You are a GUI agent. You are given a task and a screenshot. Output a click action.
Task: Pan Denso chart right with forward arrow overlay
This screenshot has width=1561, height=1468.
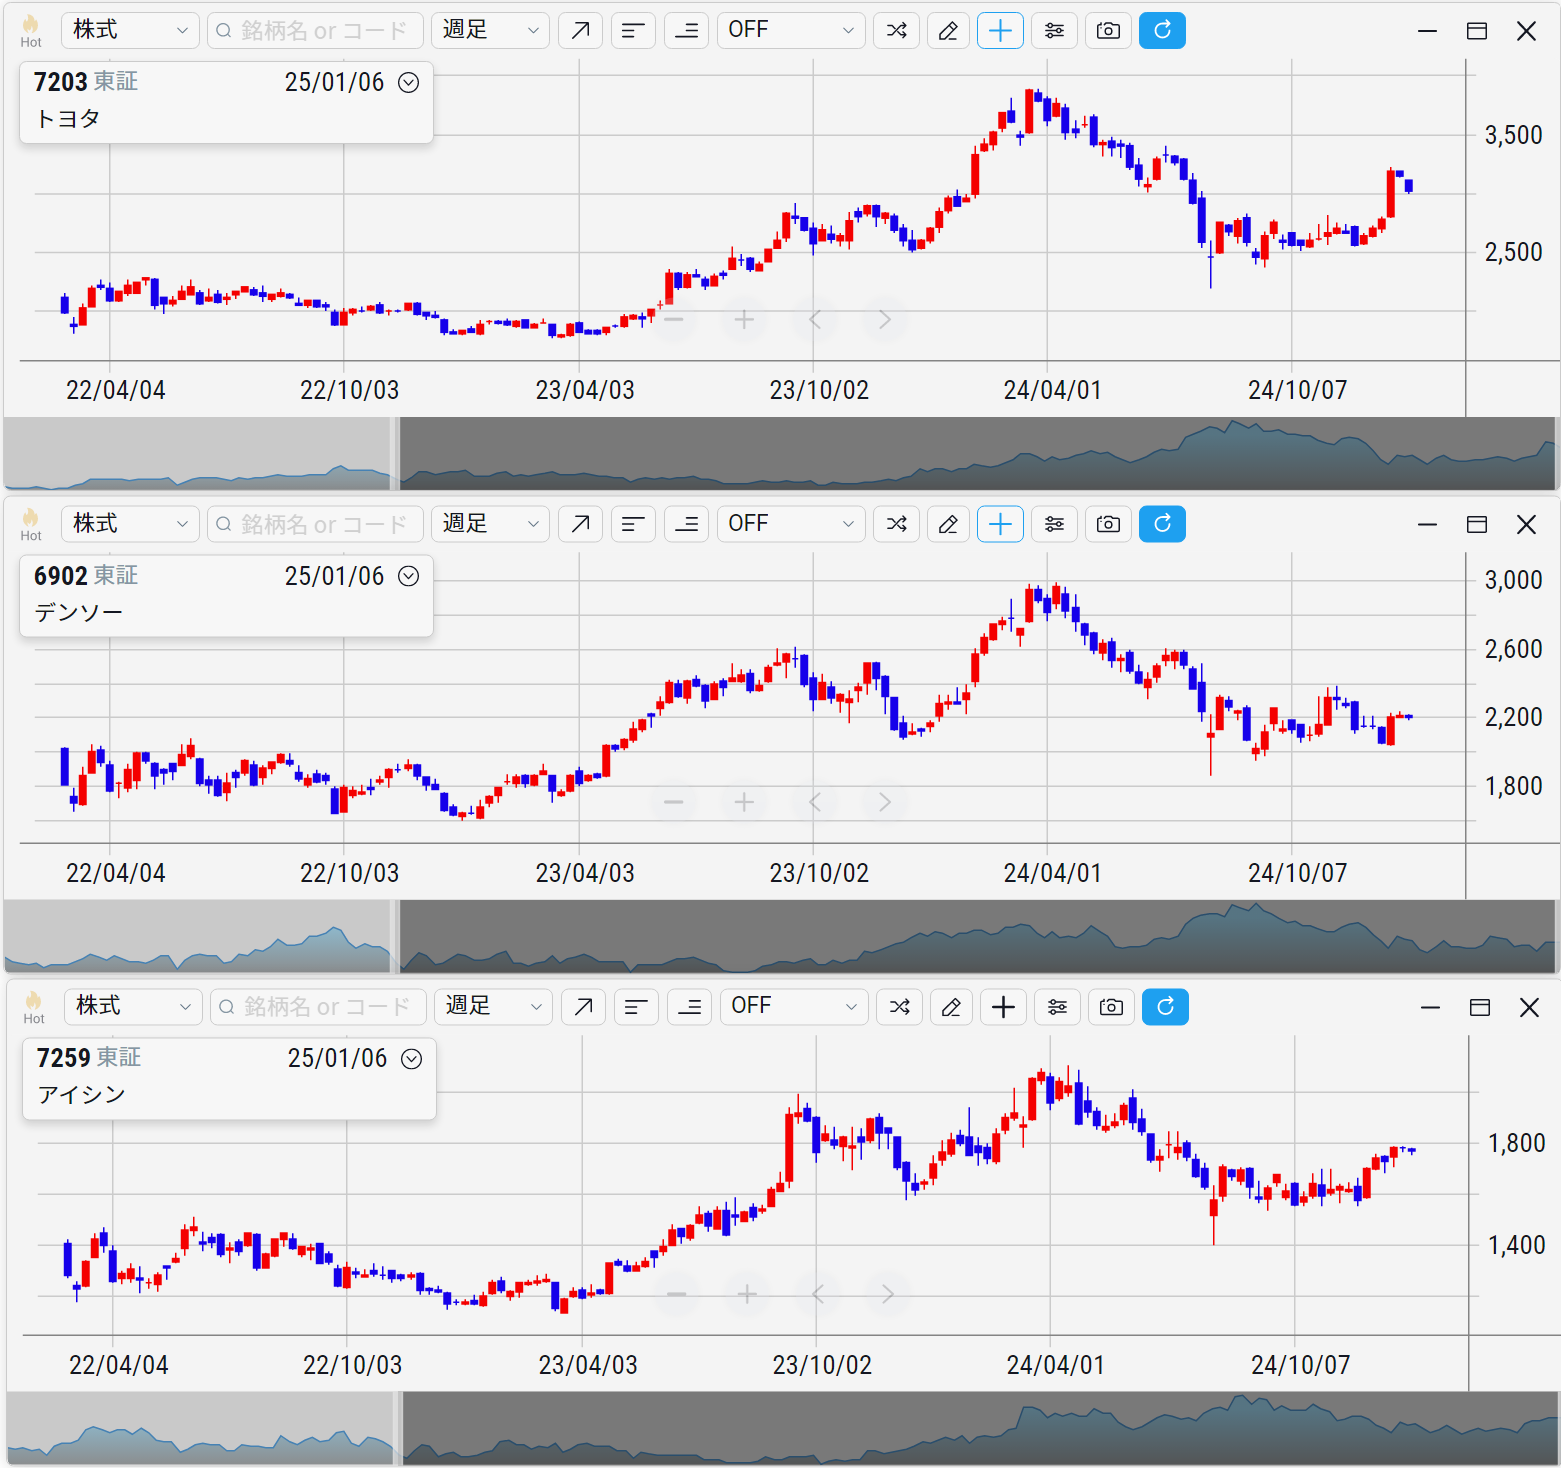[885, 801]
